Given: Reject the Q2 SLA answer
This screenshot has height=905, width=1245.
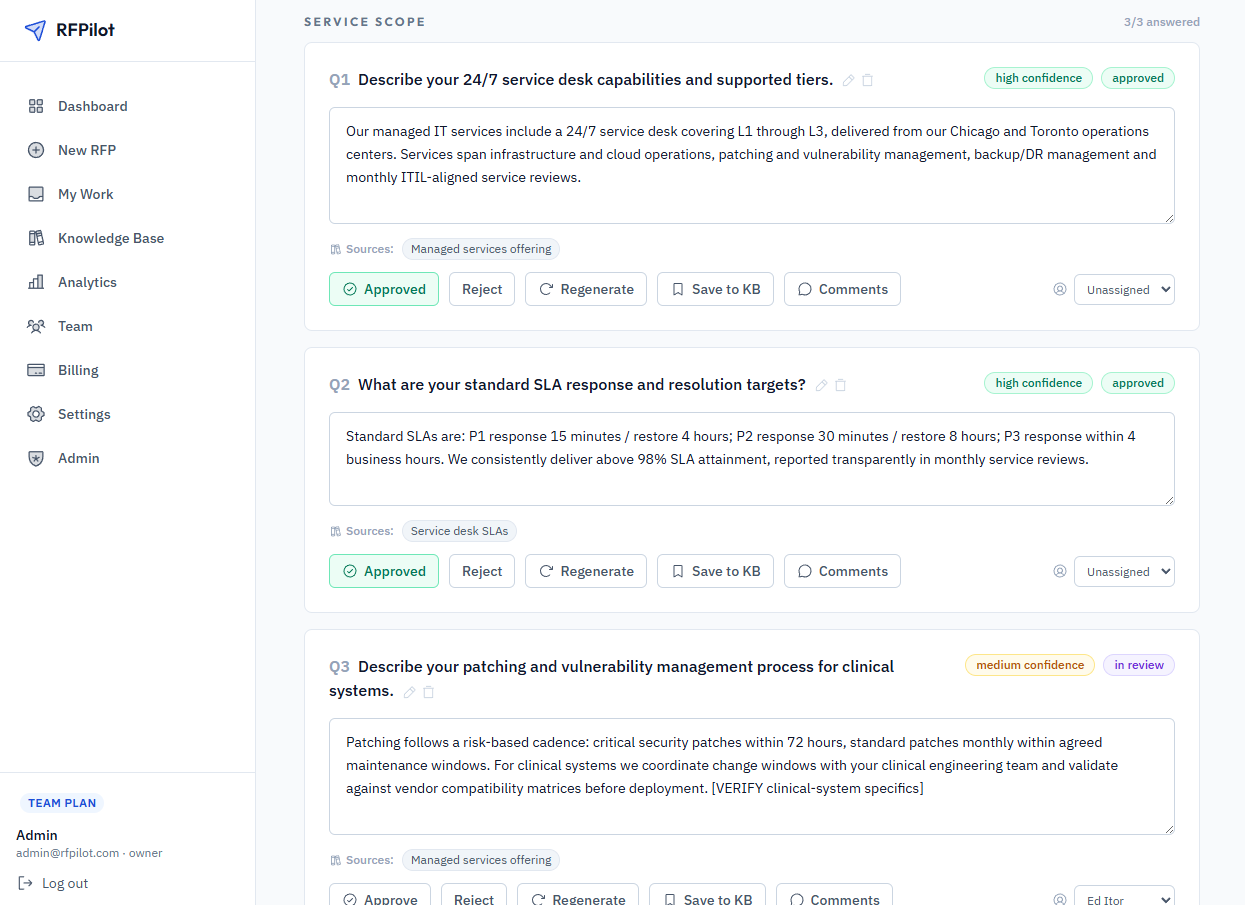Looking at the screenshot, I should 482,571.
